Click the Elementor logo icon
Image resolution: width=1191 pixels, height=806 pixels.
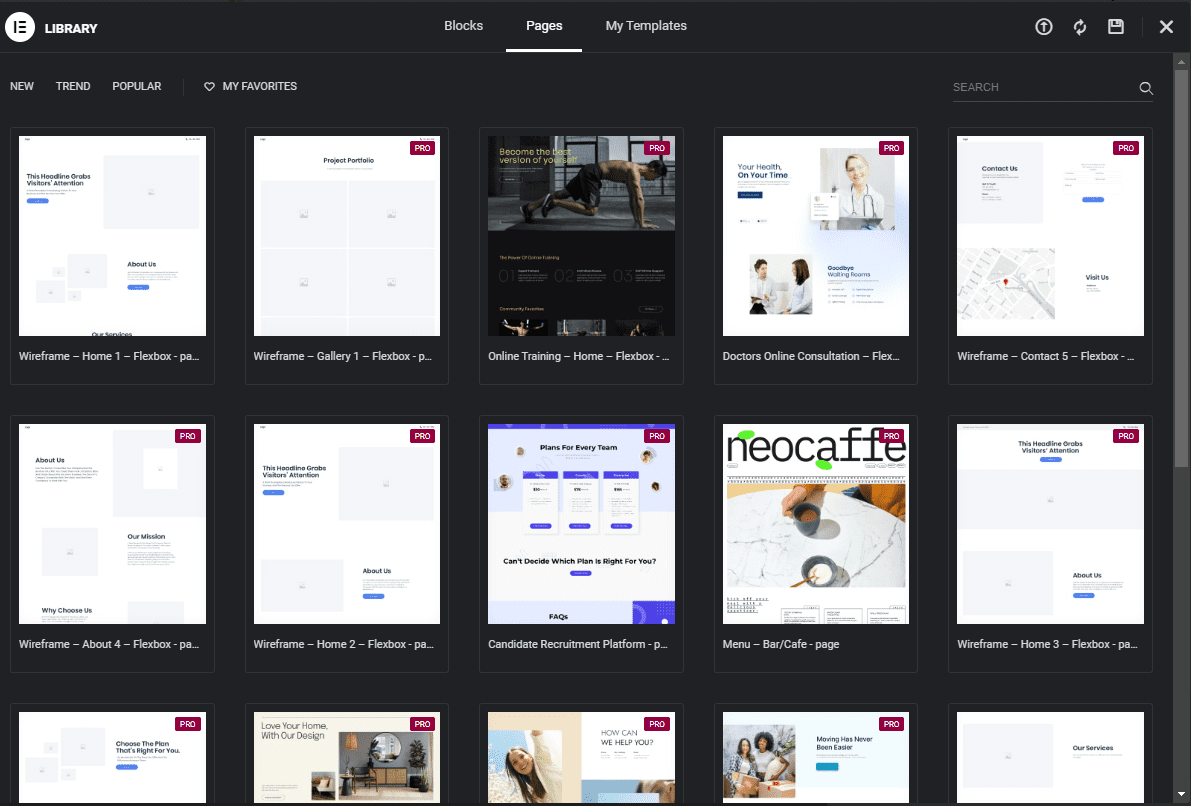point(20,27)
